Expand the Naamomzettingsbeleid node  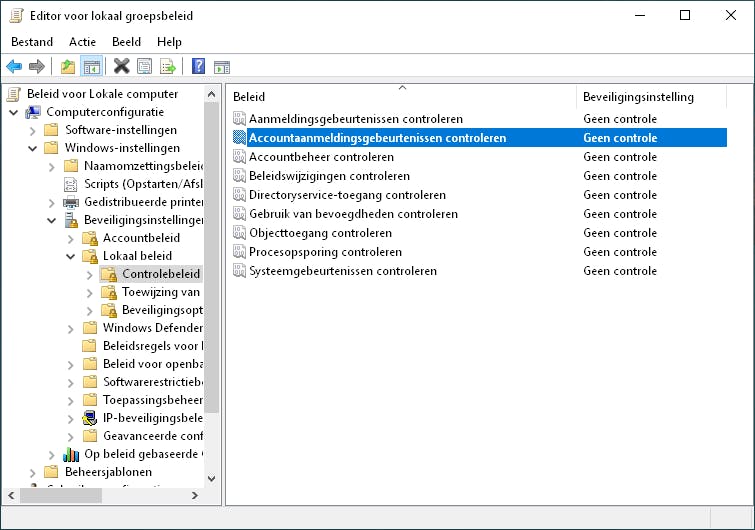coord(52,167)
